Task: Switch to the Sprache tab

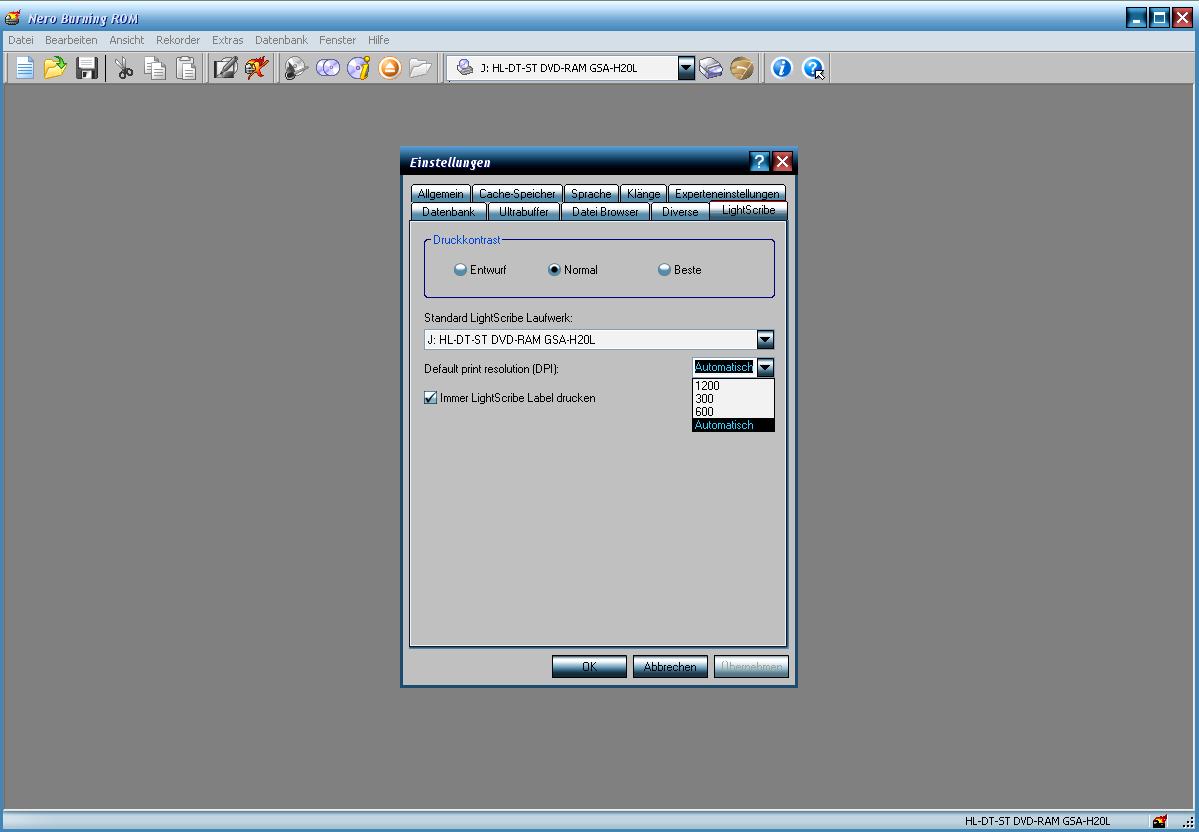Action: (591, 193)
